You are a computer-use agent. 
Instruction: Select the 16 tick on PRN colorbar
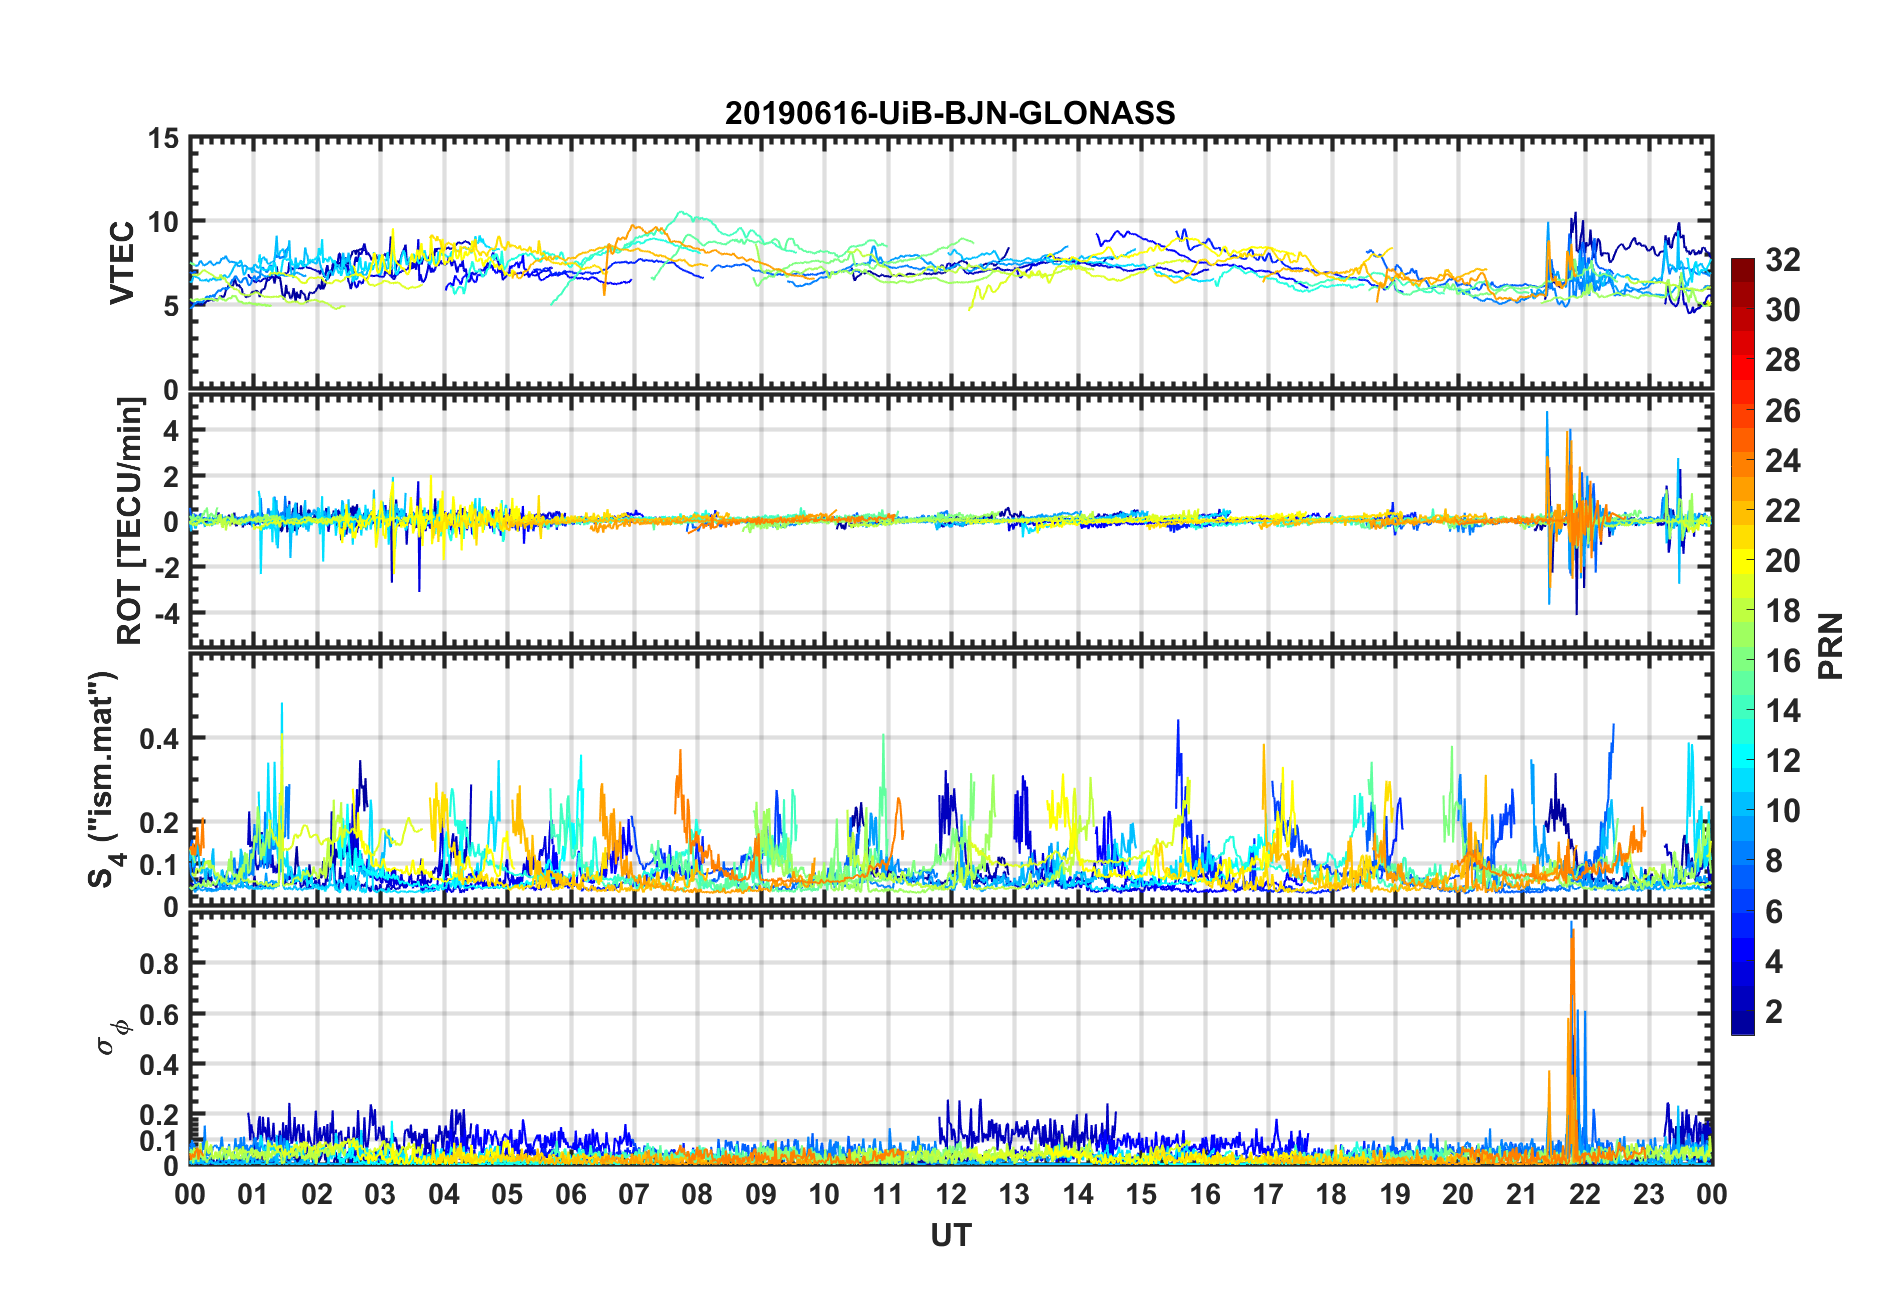(1783, 660)
